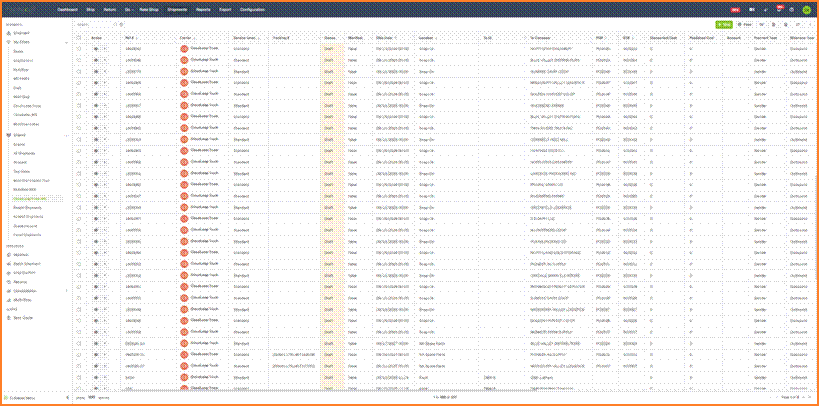The width and height of the screenshot is (819, 406).
Task: Open notifications icon with red badge
Action: tap(779, 9)
